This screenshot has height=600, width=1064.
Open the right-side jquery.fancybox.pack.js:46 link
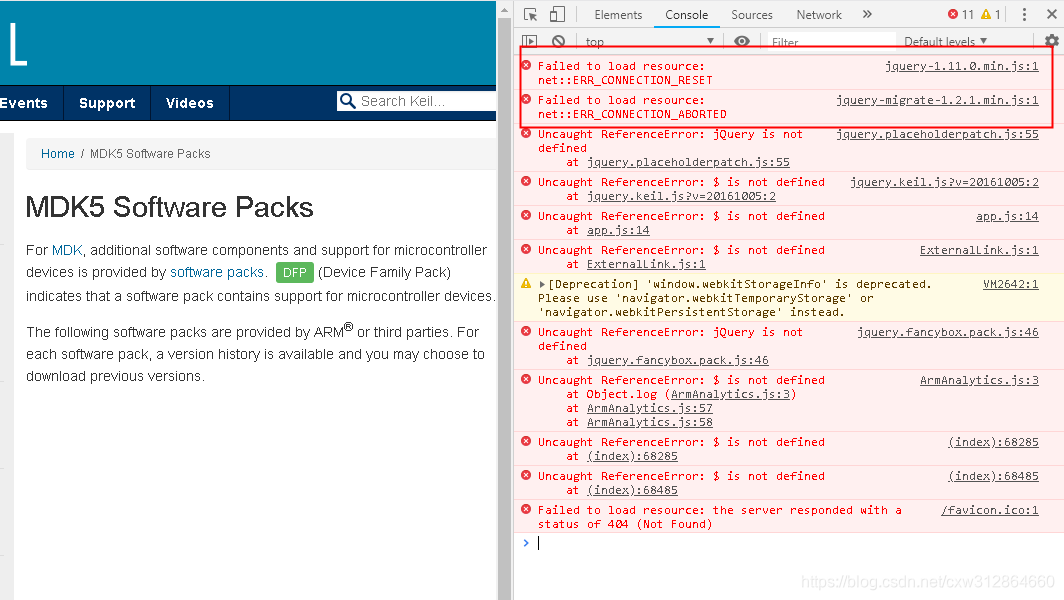point(947,332)
